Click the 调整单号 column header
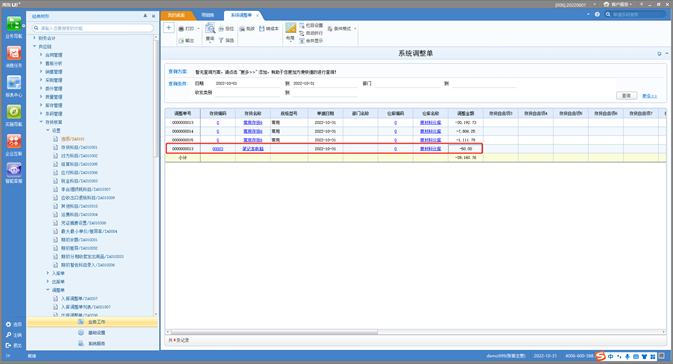Viewport: 673px width, 364px height. tap(183, 113)
